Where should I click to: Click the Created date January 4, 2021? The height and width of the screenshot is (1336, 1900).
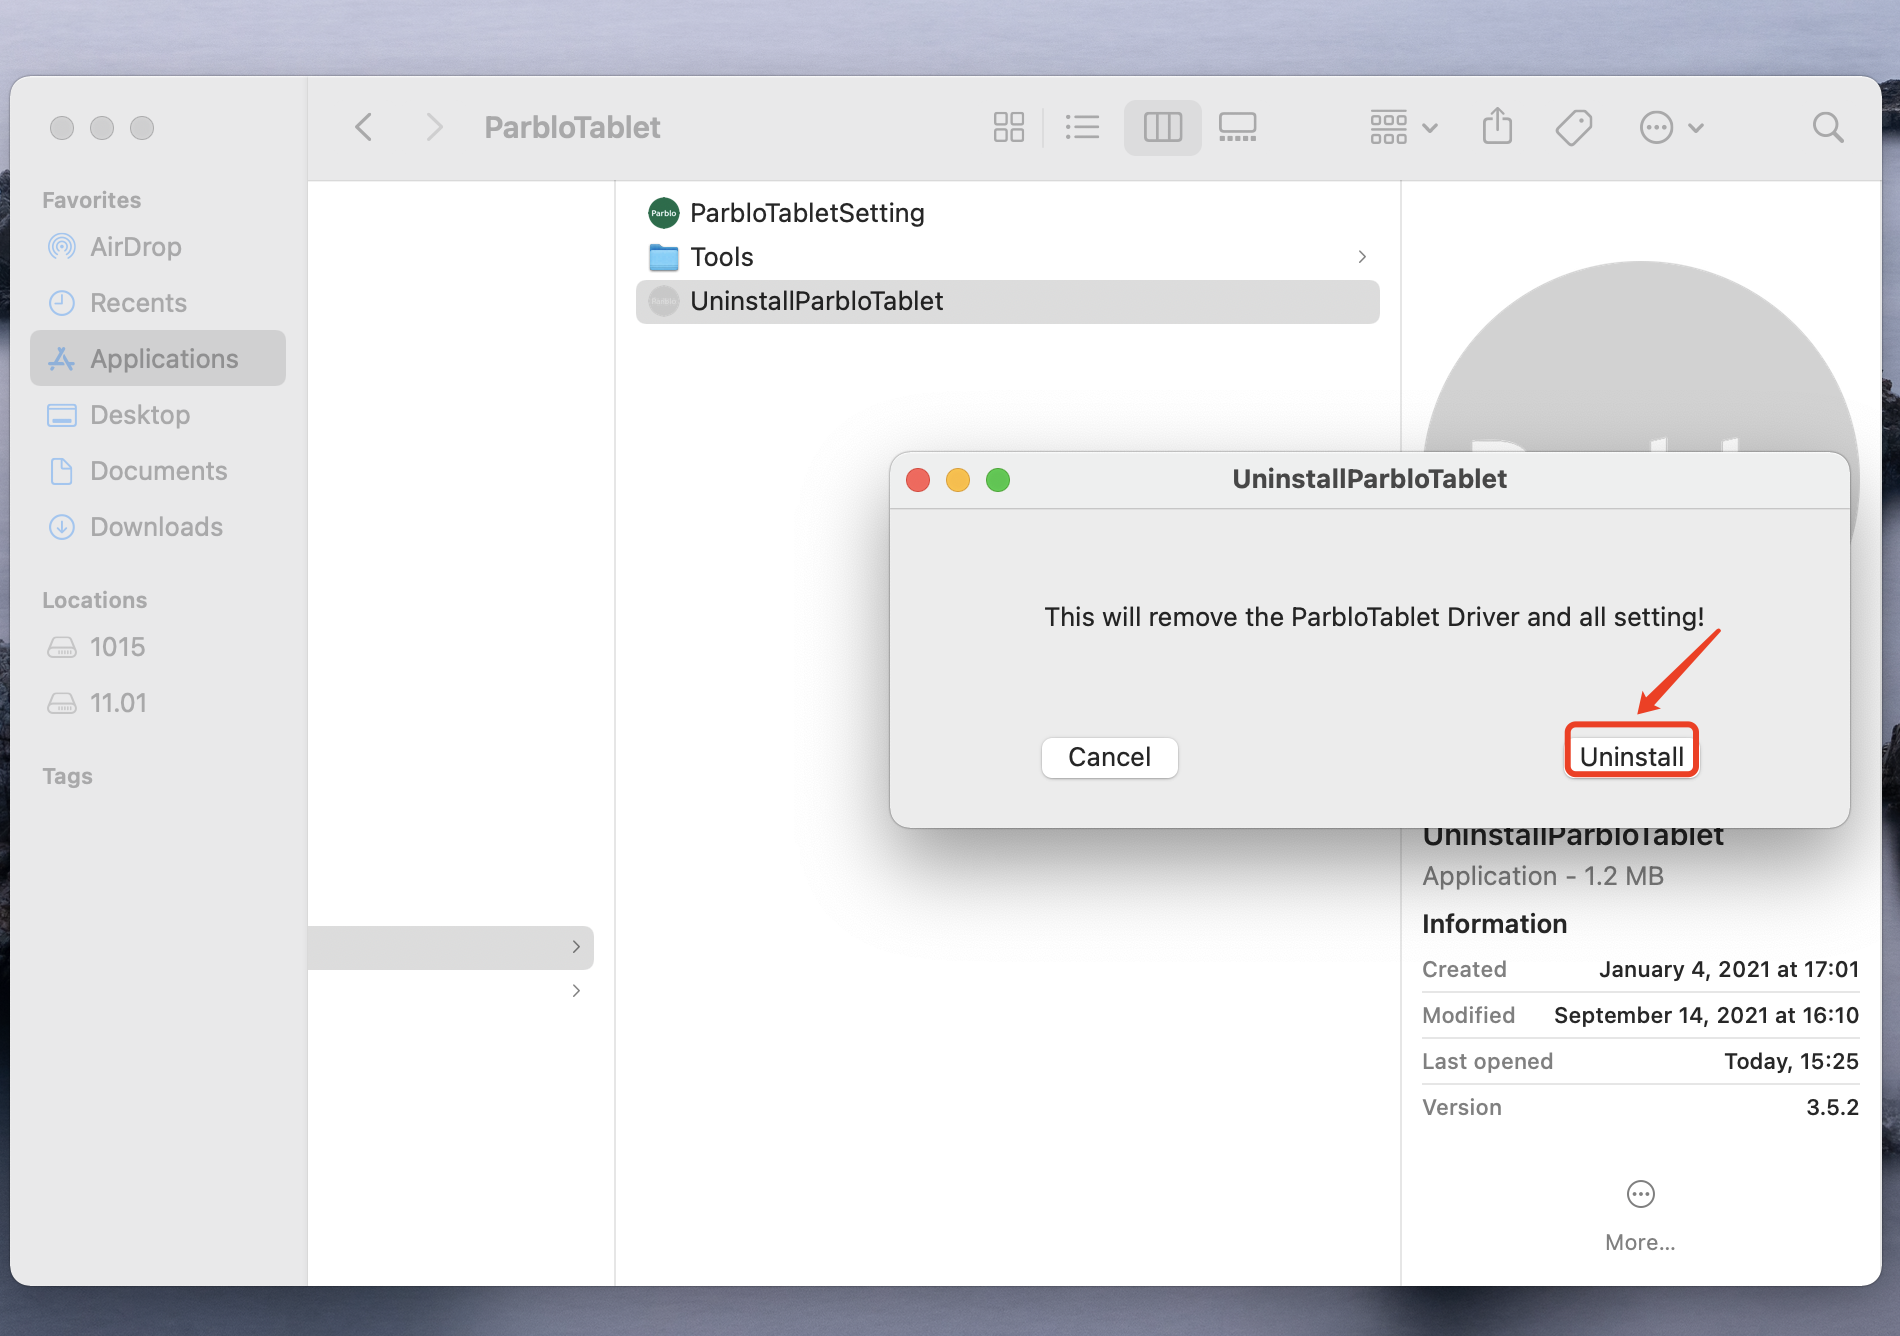(1728, 969)
